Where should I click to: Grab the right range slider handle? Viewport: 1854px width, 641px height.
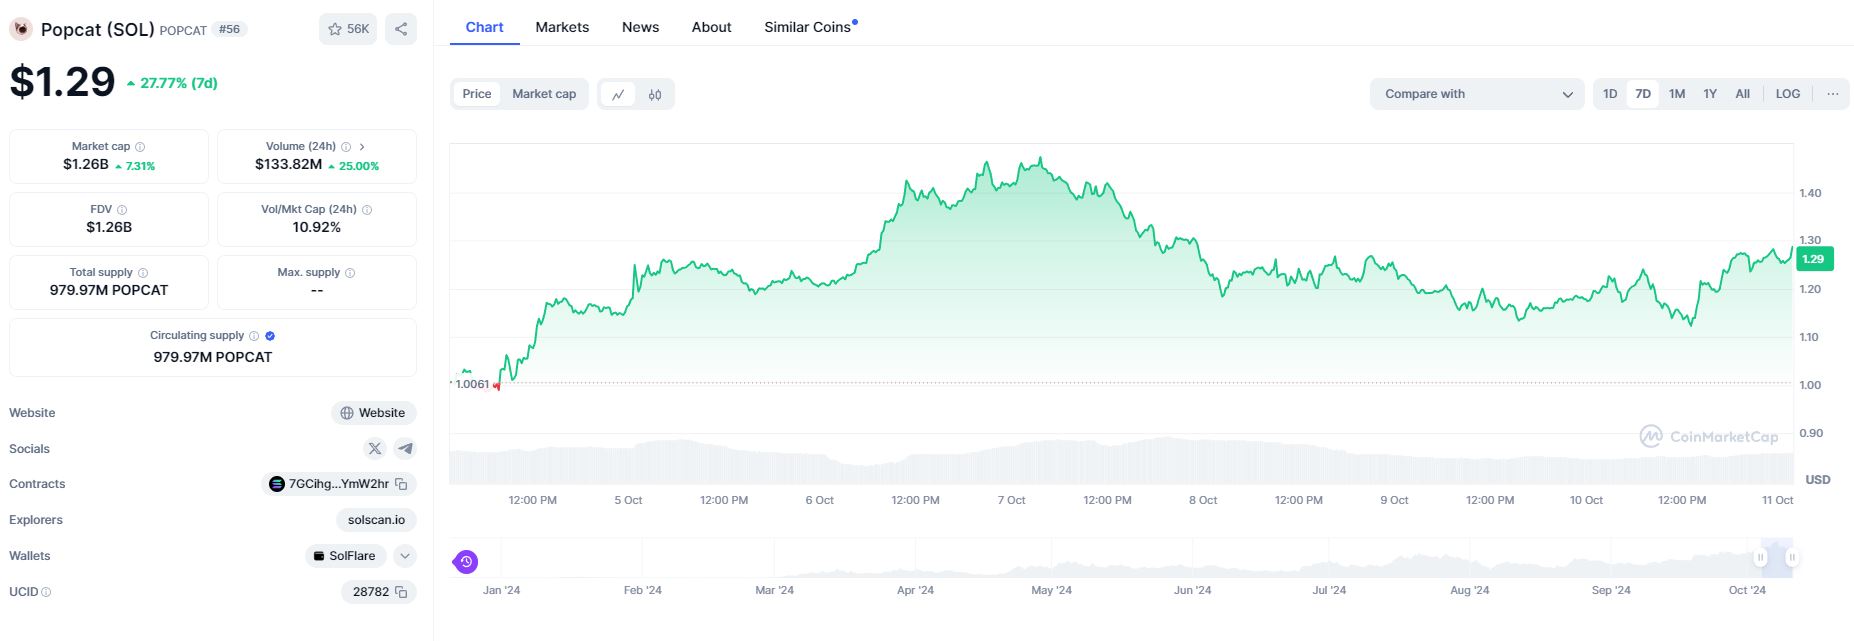1792,557
